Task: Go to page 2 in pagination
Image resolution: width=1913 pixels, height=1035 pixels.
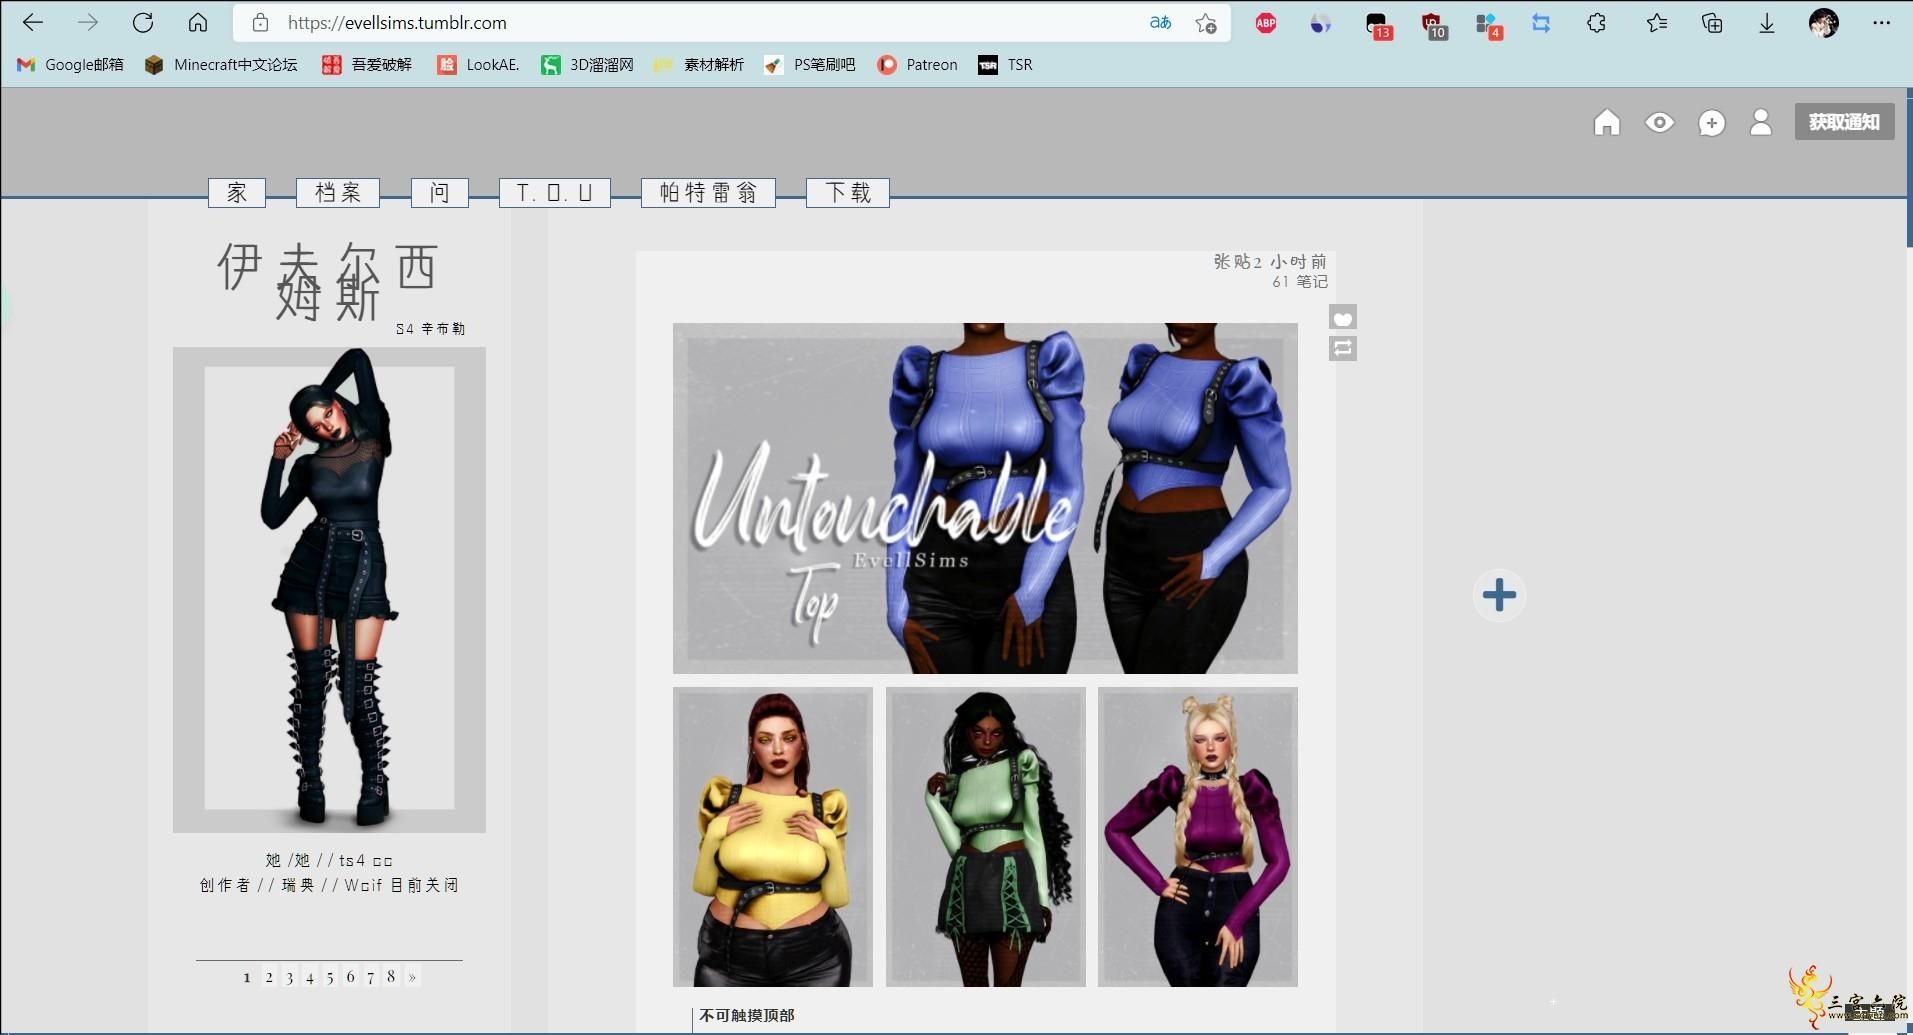Action: [269, 977]
